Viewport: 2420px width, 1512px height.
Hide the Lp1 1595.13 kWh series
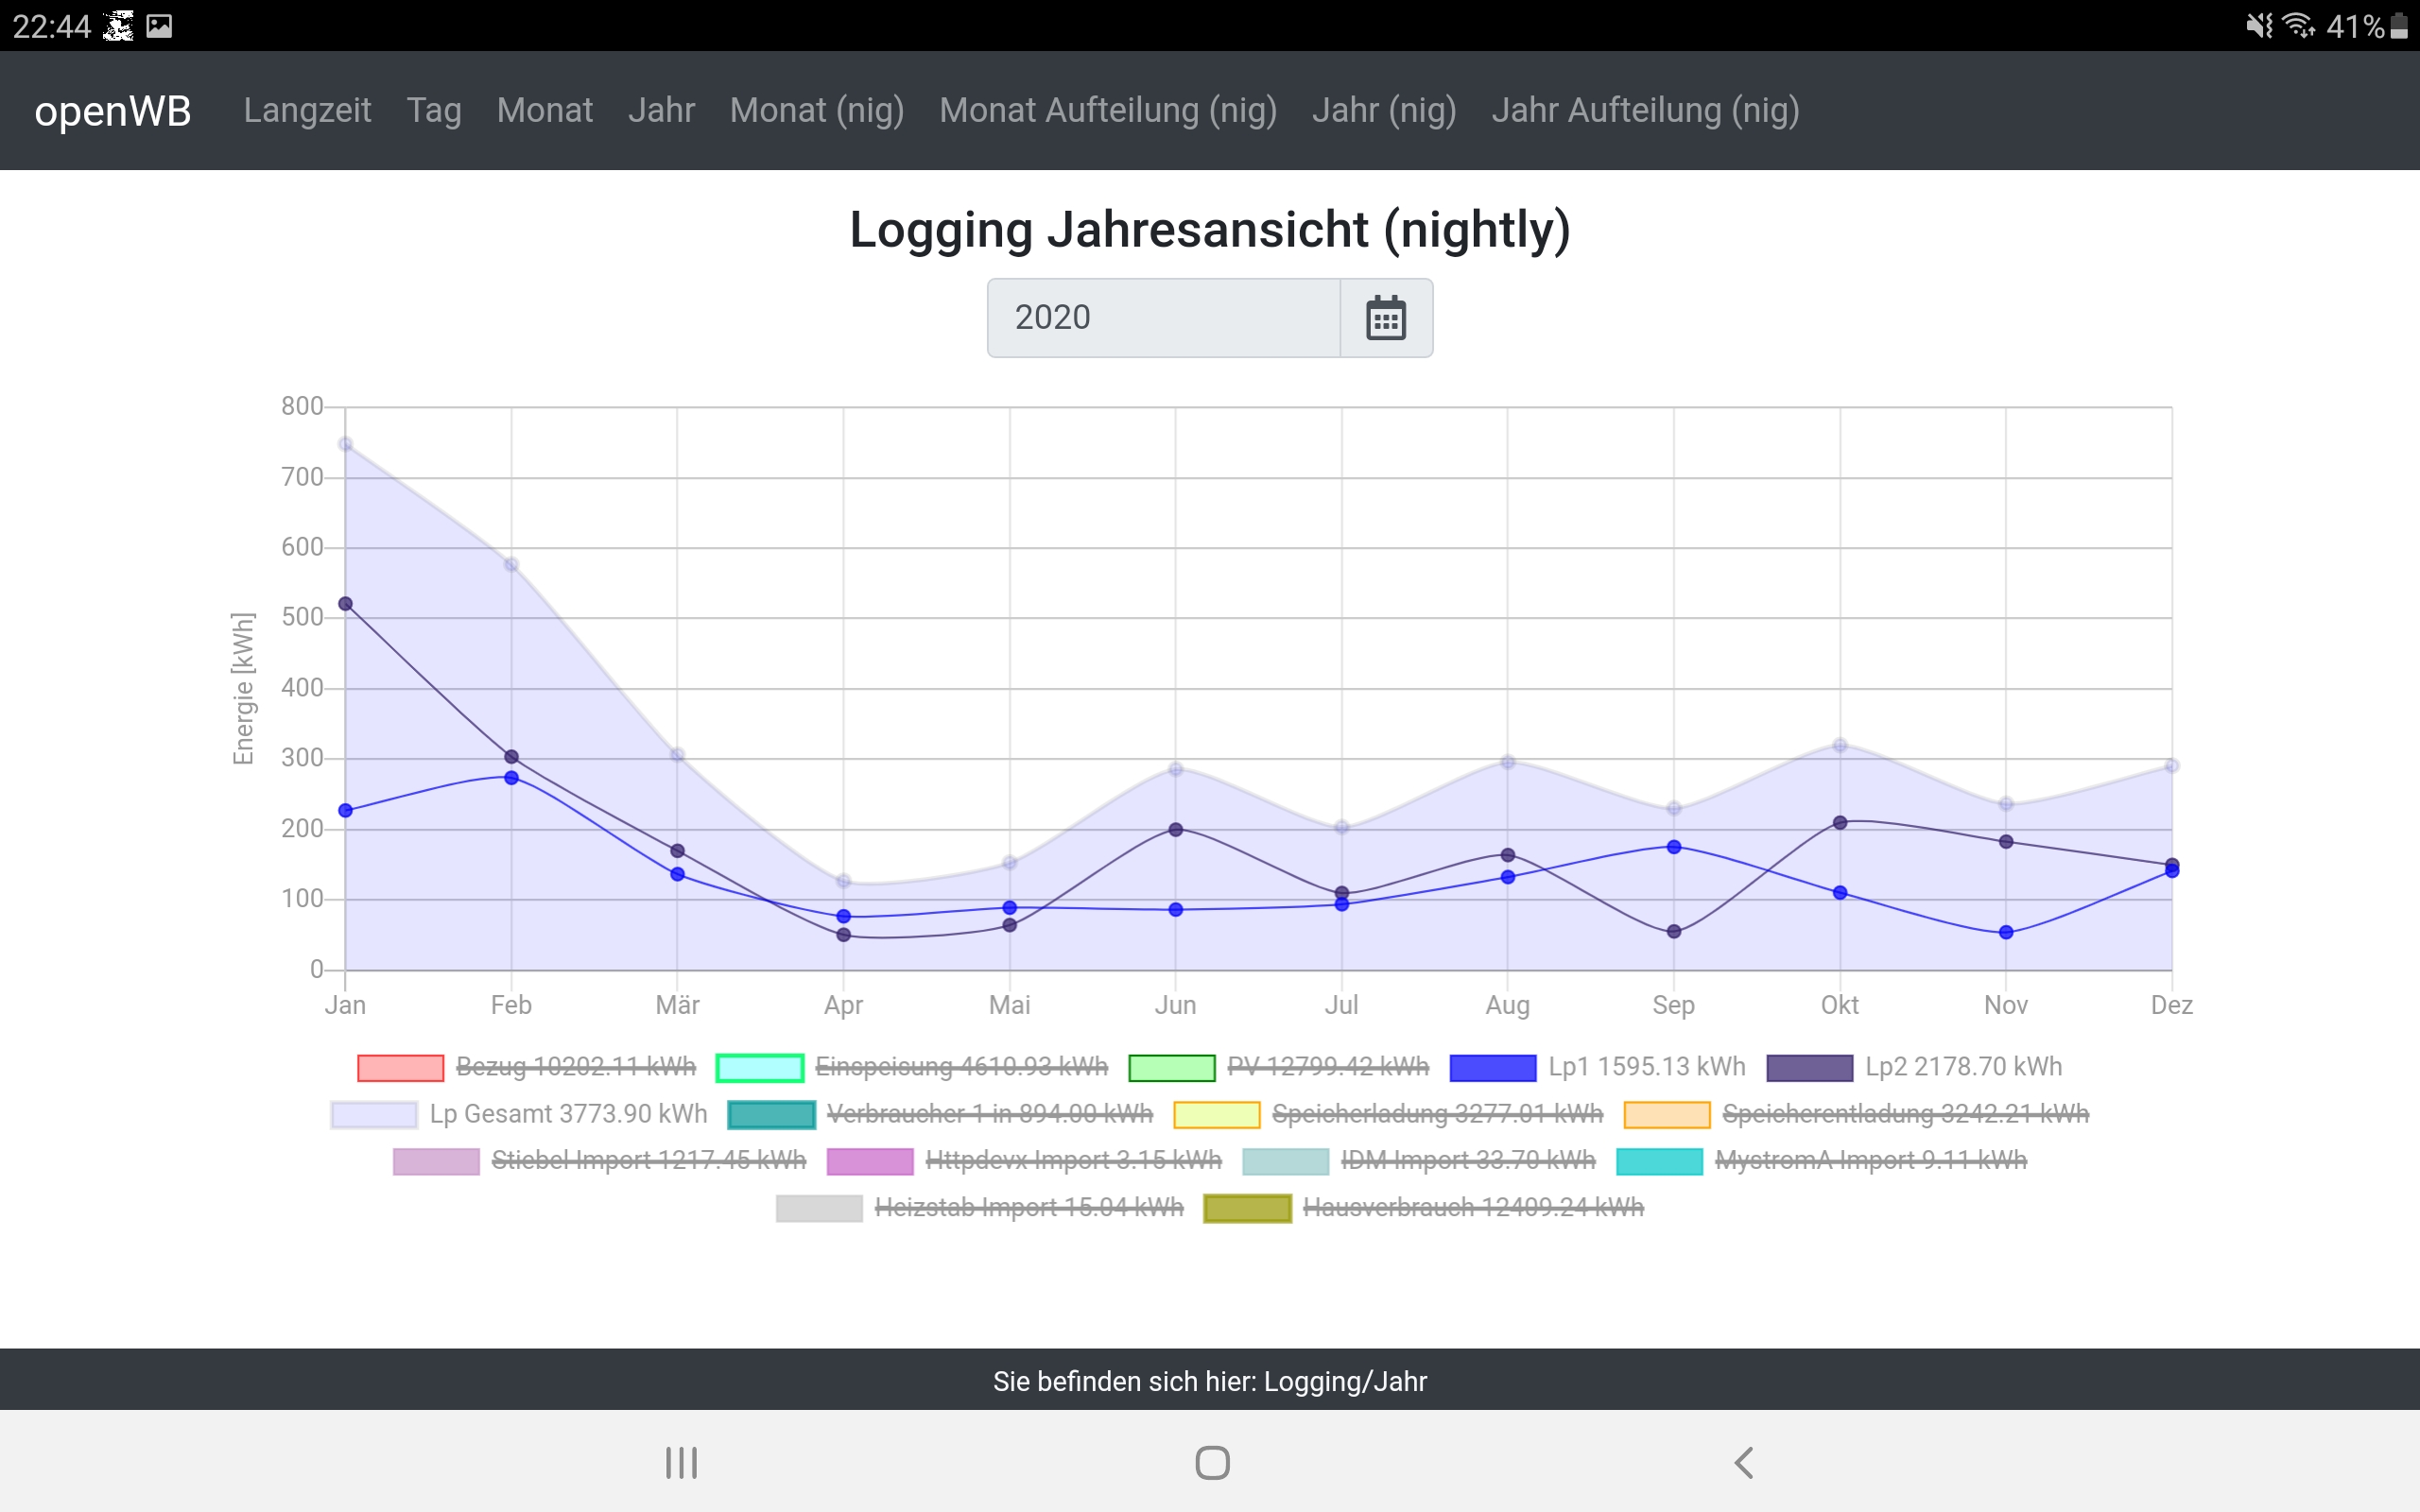tap(1646, 1067)
